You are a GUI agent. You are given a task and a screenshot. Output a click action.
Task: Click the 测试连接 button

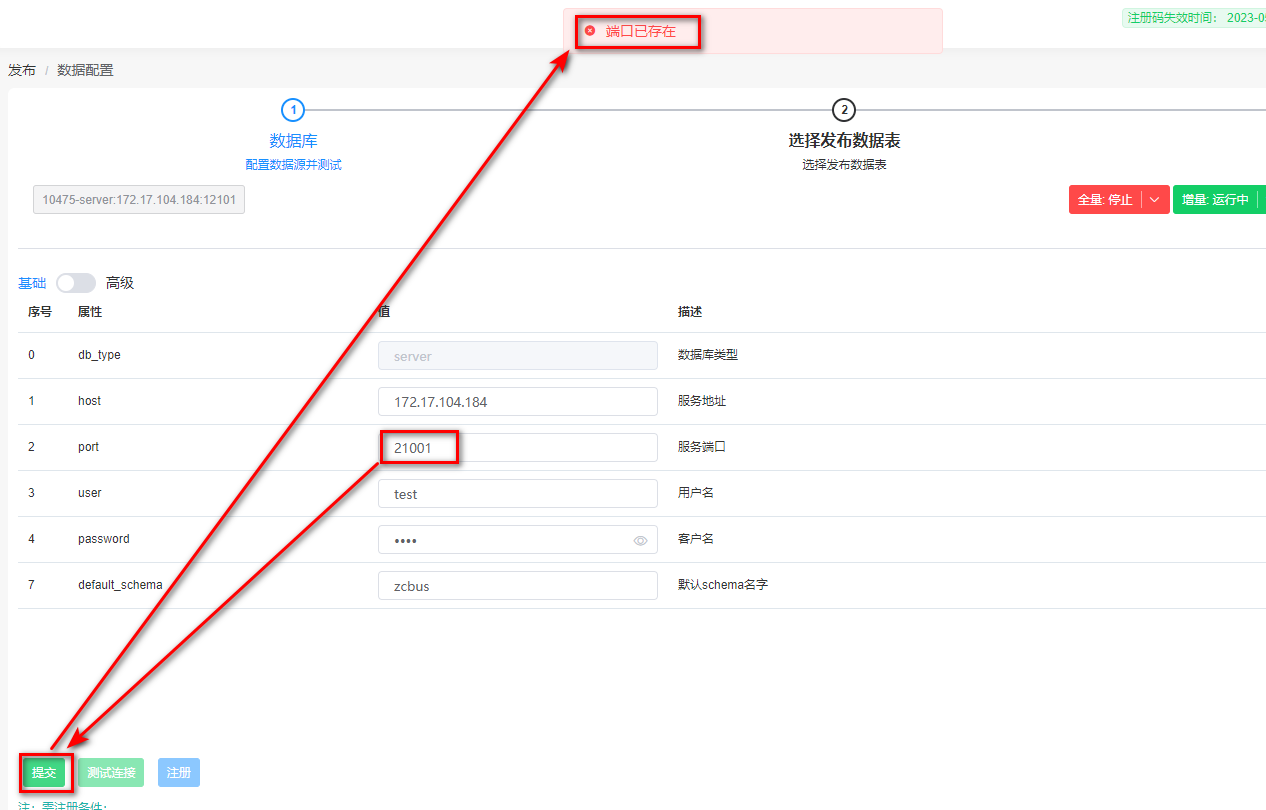pyautogui.click(x=111, y=772)
